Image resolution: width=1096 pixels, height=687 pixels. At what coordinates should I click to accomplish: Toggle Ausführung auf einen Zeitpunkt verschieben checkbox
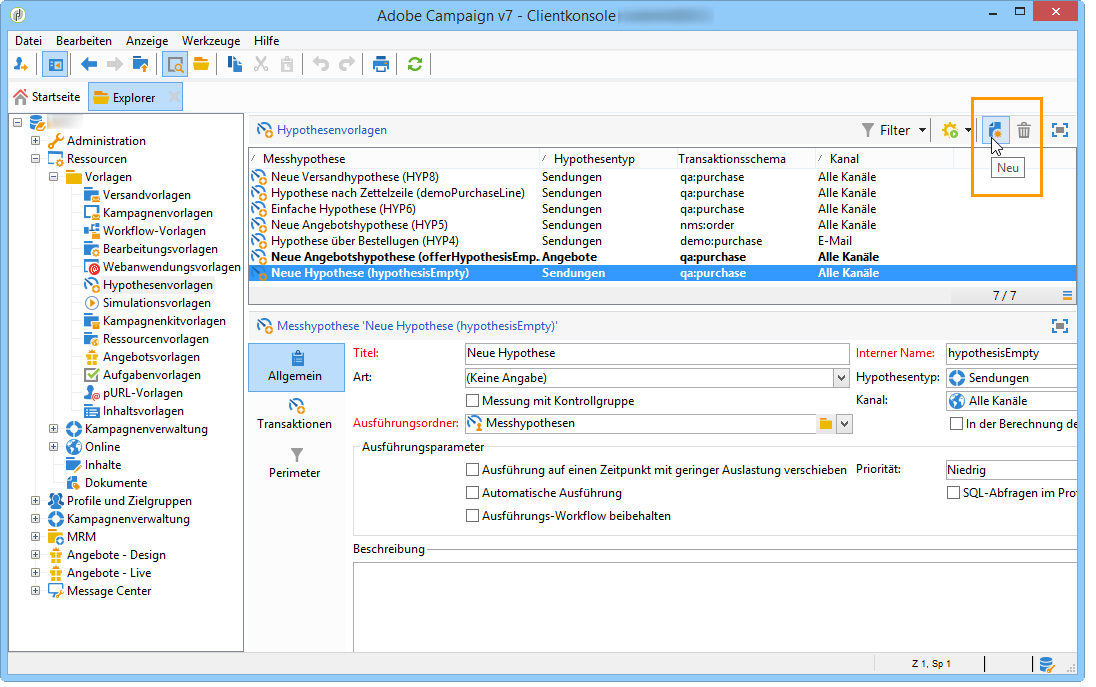(x=473, y=470)
